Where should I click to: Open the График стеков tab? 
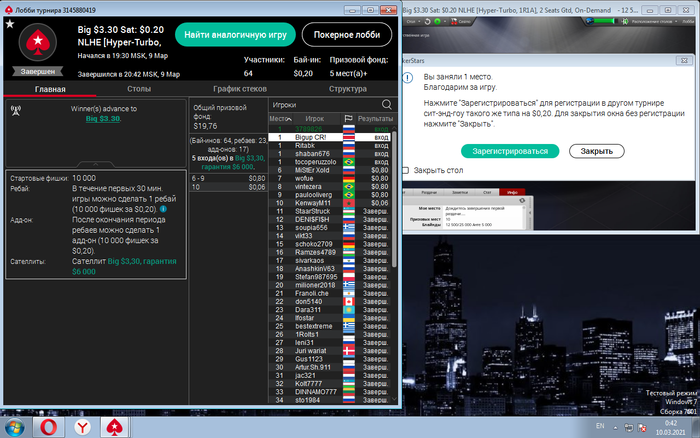240,89
